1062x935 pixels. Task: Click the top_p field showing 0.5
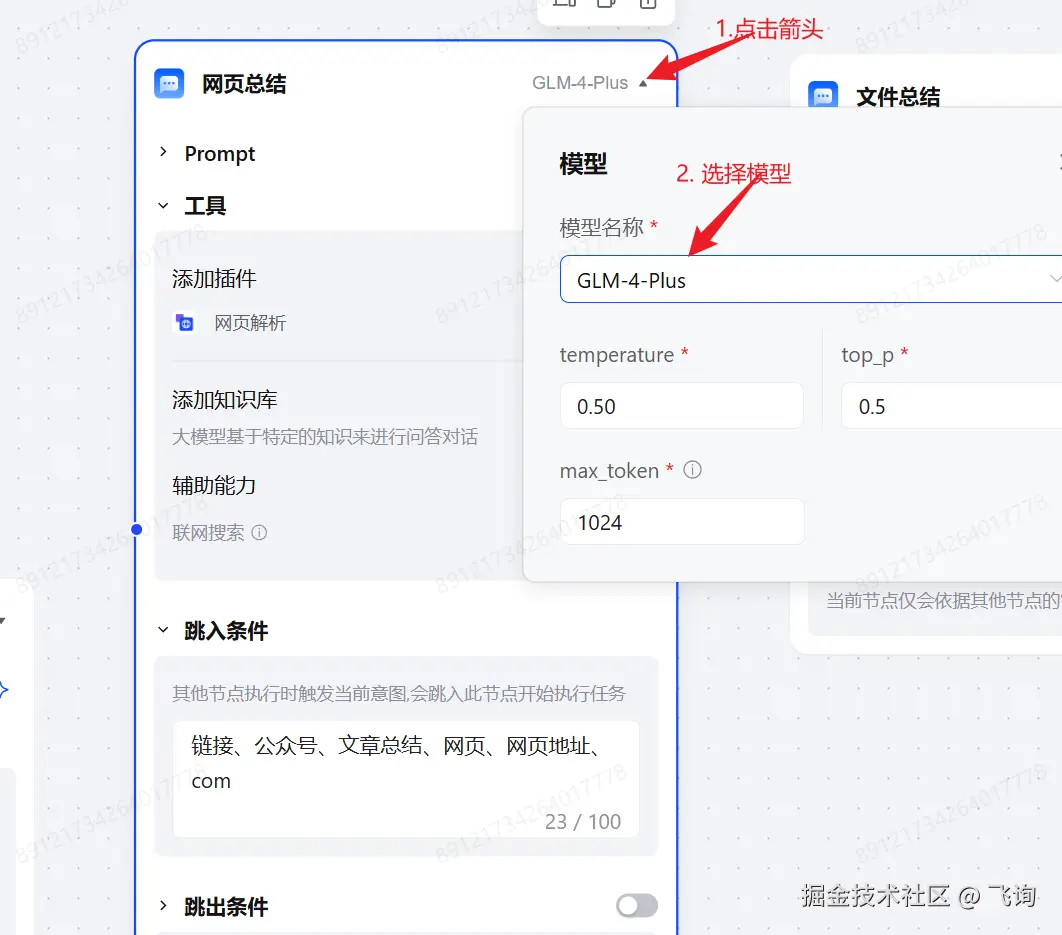pyautogui.click(x=951, y=406)
